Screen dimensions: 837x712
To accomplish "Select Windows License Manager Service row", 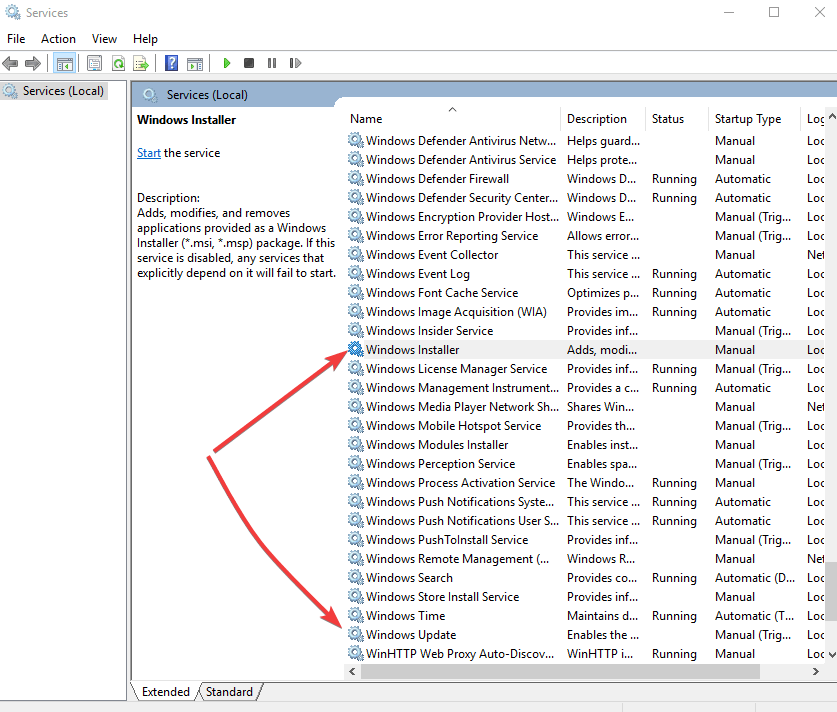I will point(586,369).
